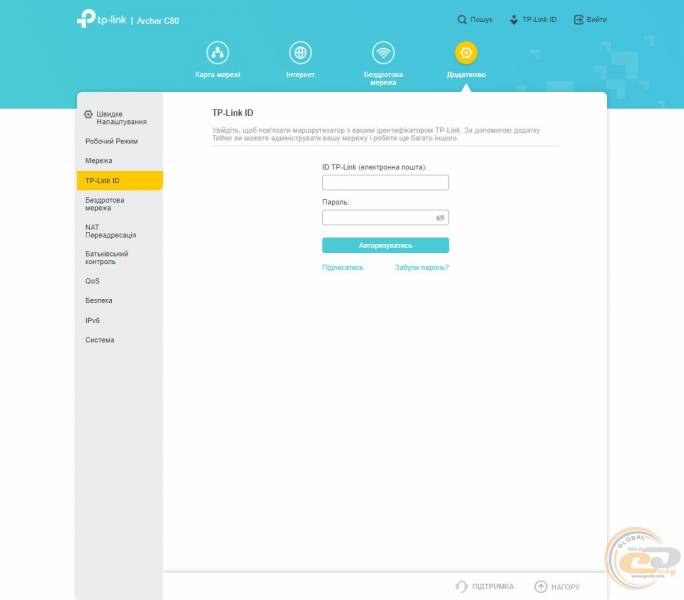Open Робочий Режим in the sidebar

point(111,141)
